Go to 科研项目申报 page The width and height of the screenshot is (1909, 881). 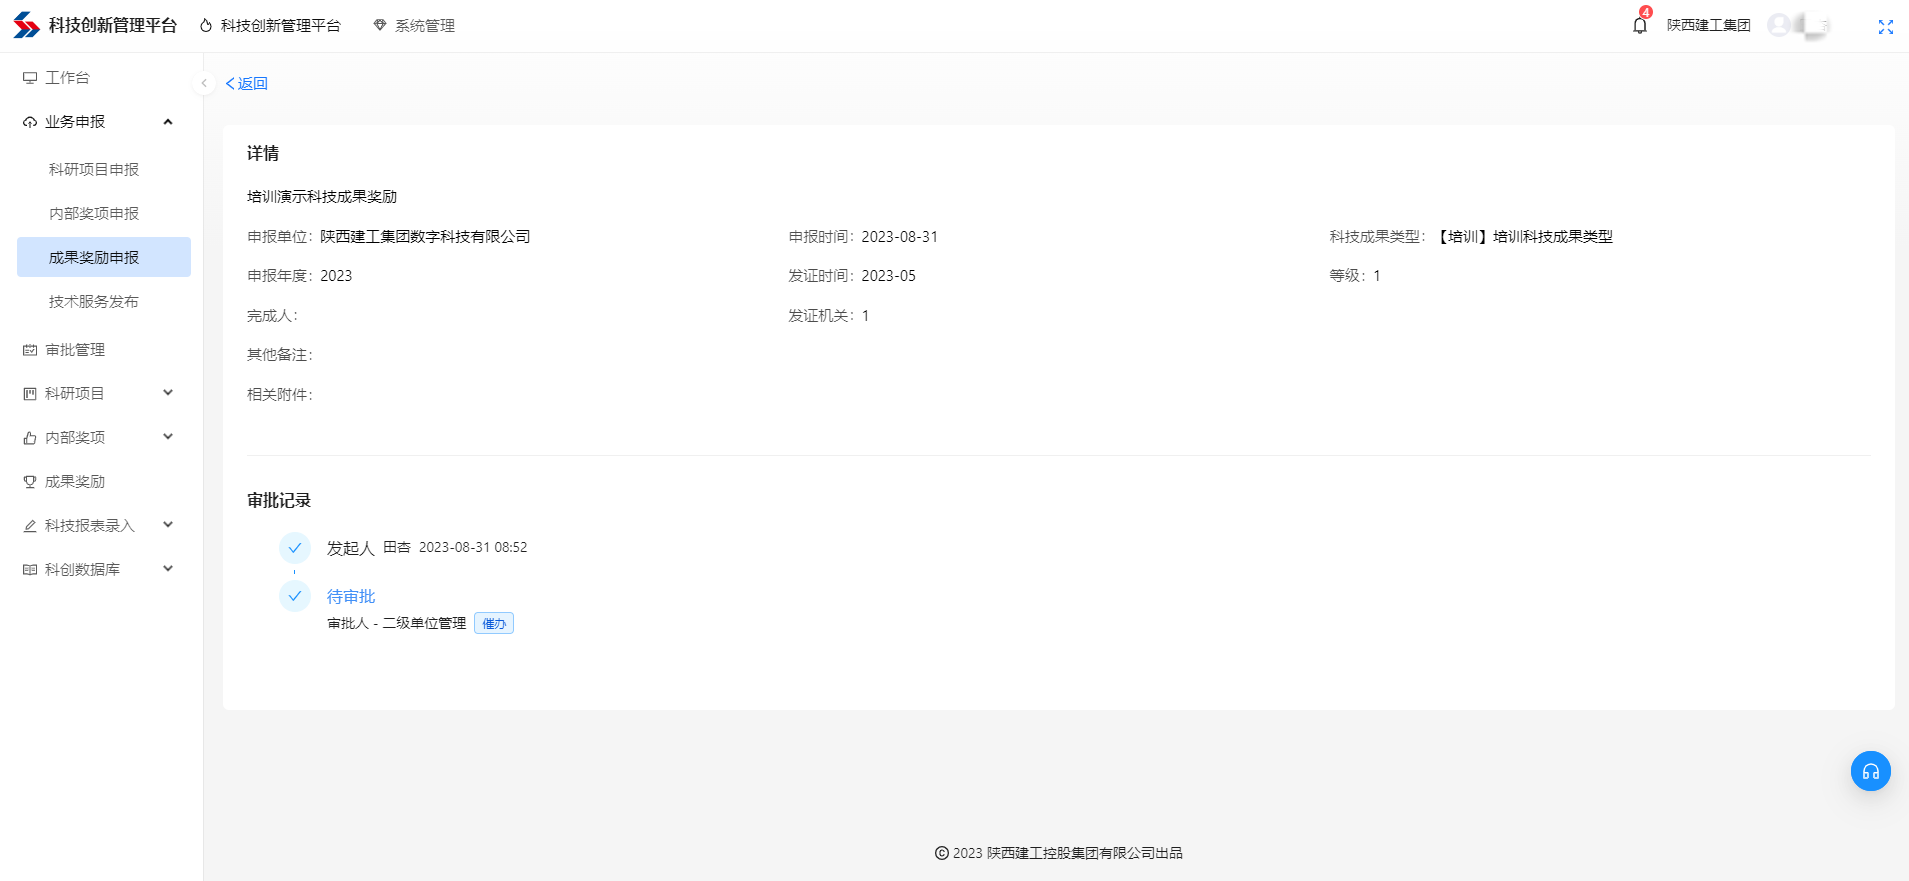point(94,170)
